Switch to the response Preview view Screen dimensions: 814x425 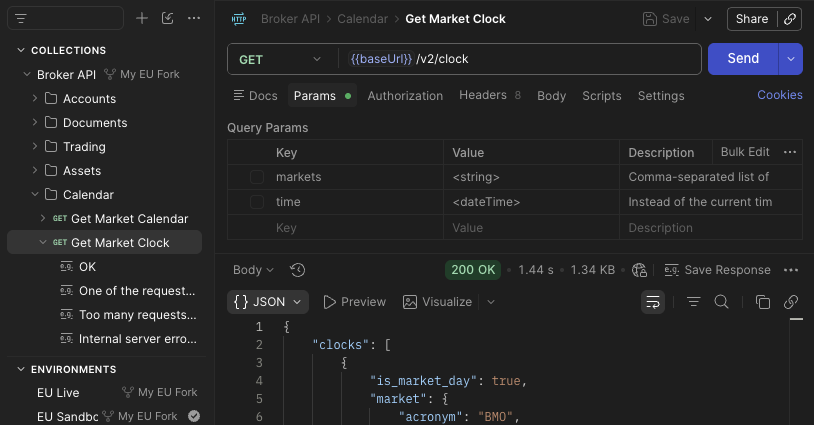355,302
